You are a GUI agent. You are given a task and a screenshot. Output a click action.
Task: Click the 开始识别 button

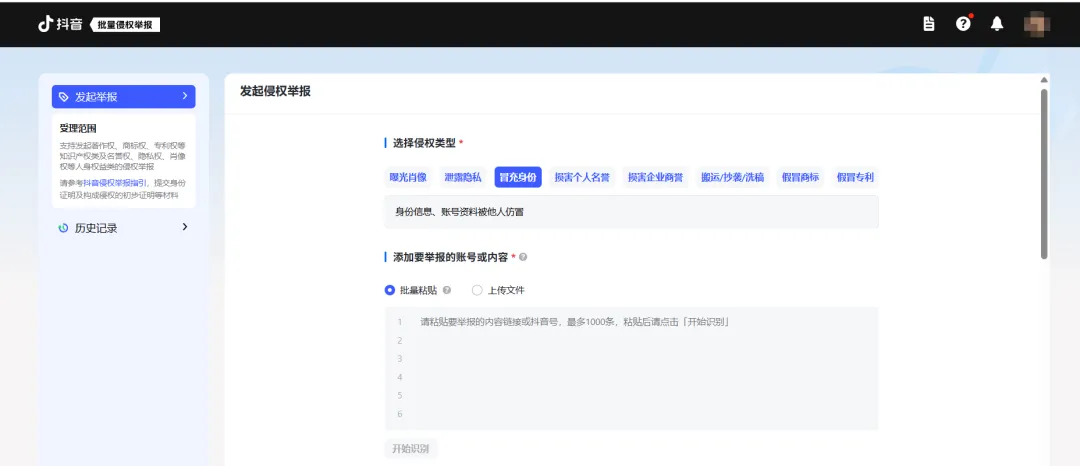411,449
